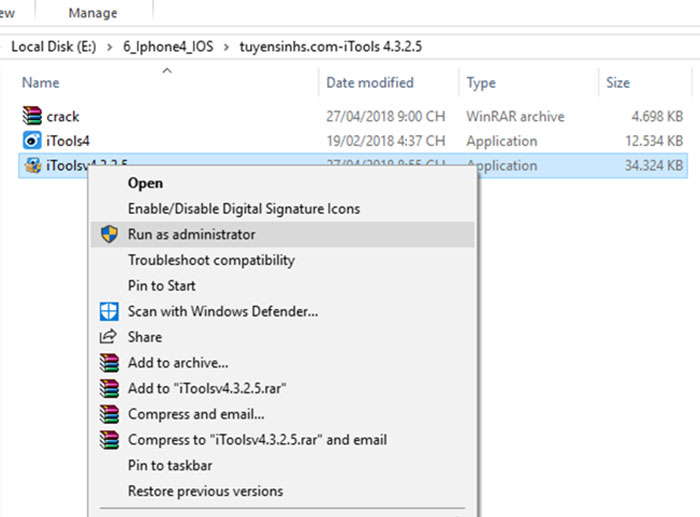Click the 12.534 KB size cell
700x517 pixels.
pos(654,141)
